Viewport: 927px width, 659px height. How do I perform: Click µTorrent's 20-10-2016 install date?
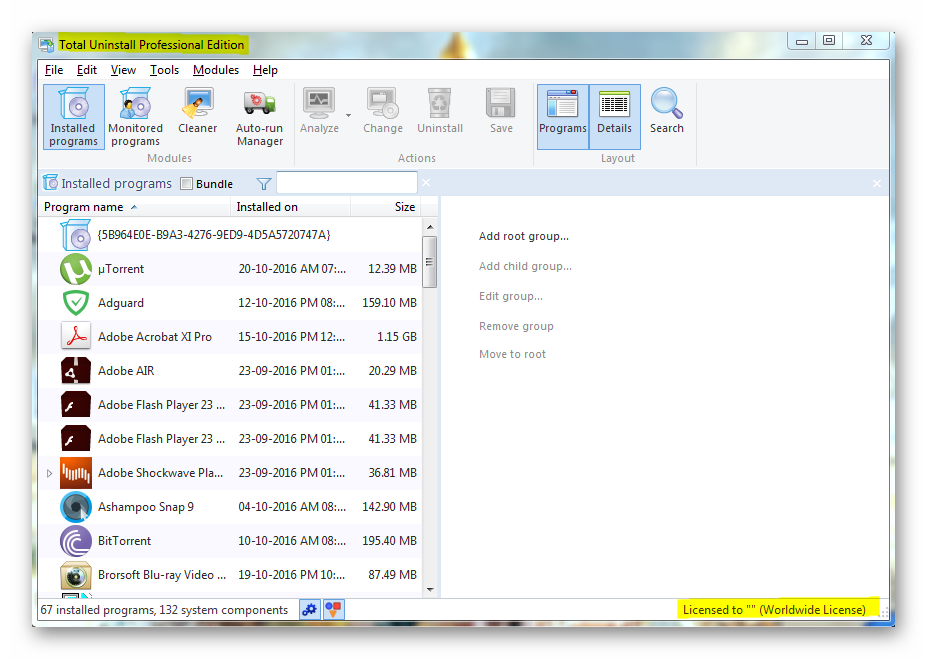point(292,269)
